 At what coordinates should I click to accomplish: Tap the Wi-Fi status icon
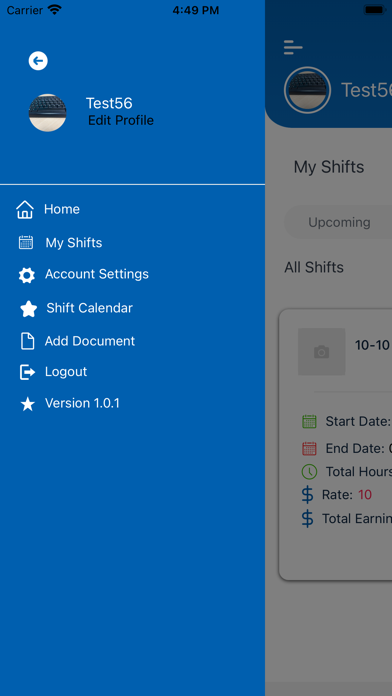point(55,10)
